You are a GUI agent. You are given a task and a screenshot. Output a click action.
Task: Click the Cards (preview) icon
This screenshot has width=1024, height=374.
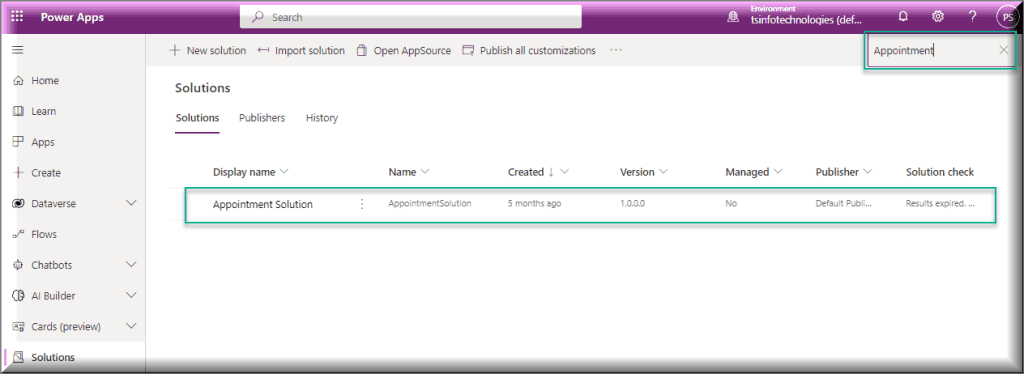(x=18, y=326)
